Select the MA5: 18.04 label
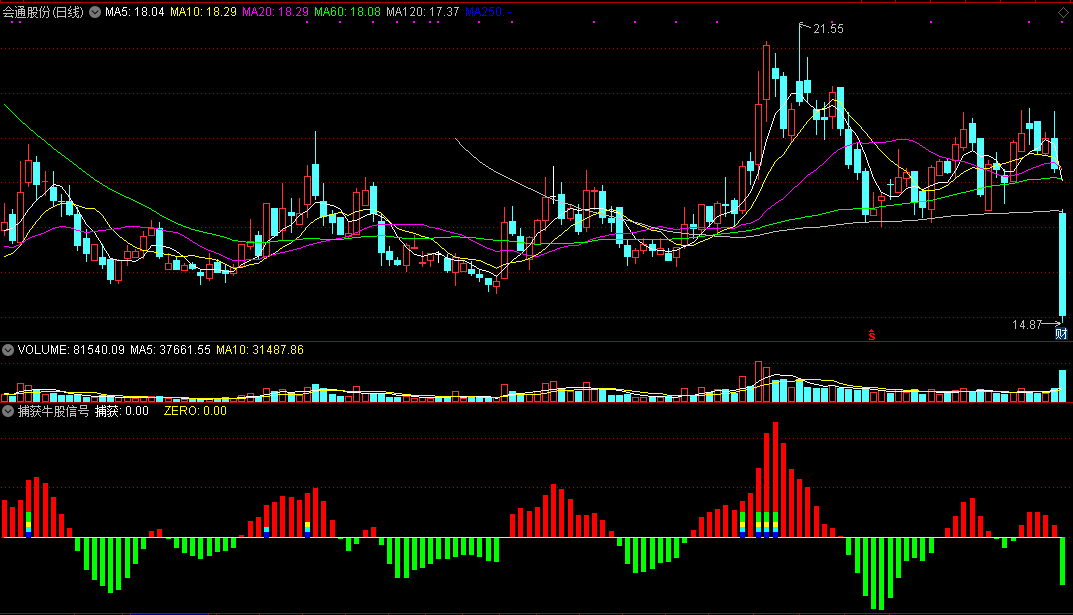1073x615 pixels. click(x=135, y=12)
